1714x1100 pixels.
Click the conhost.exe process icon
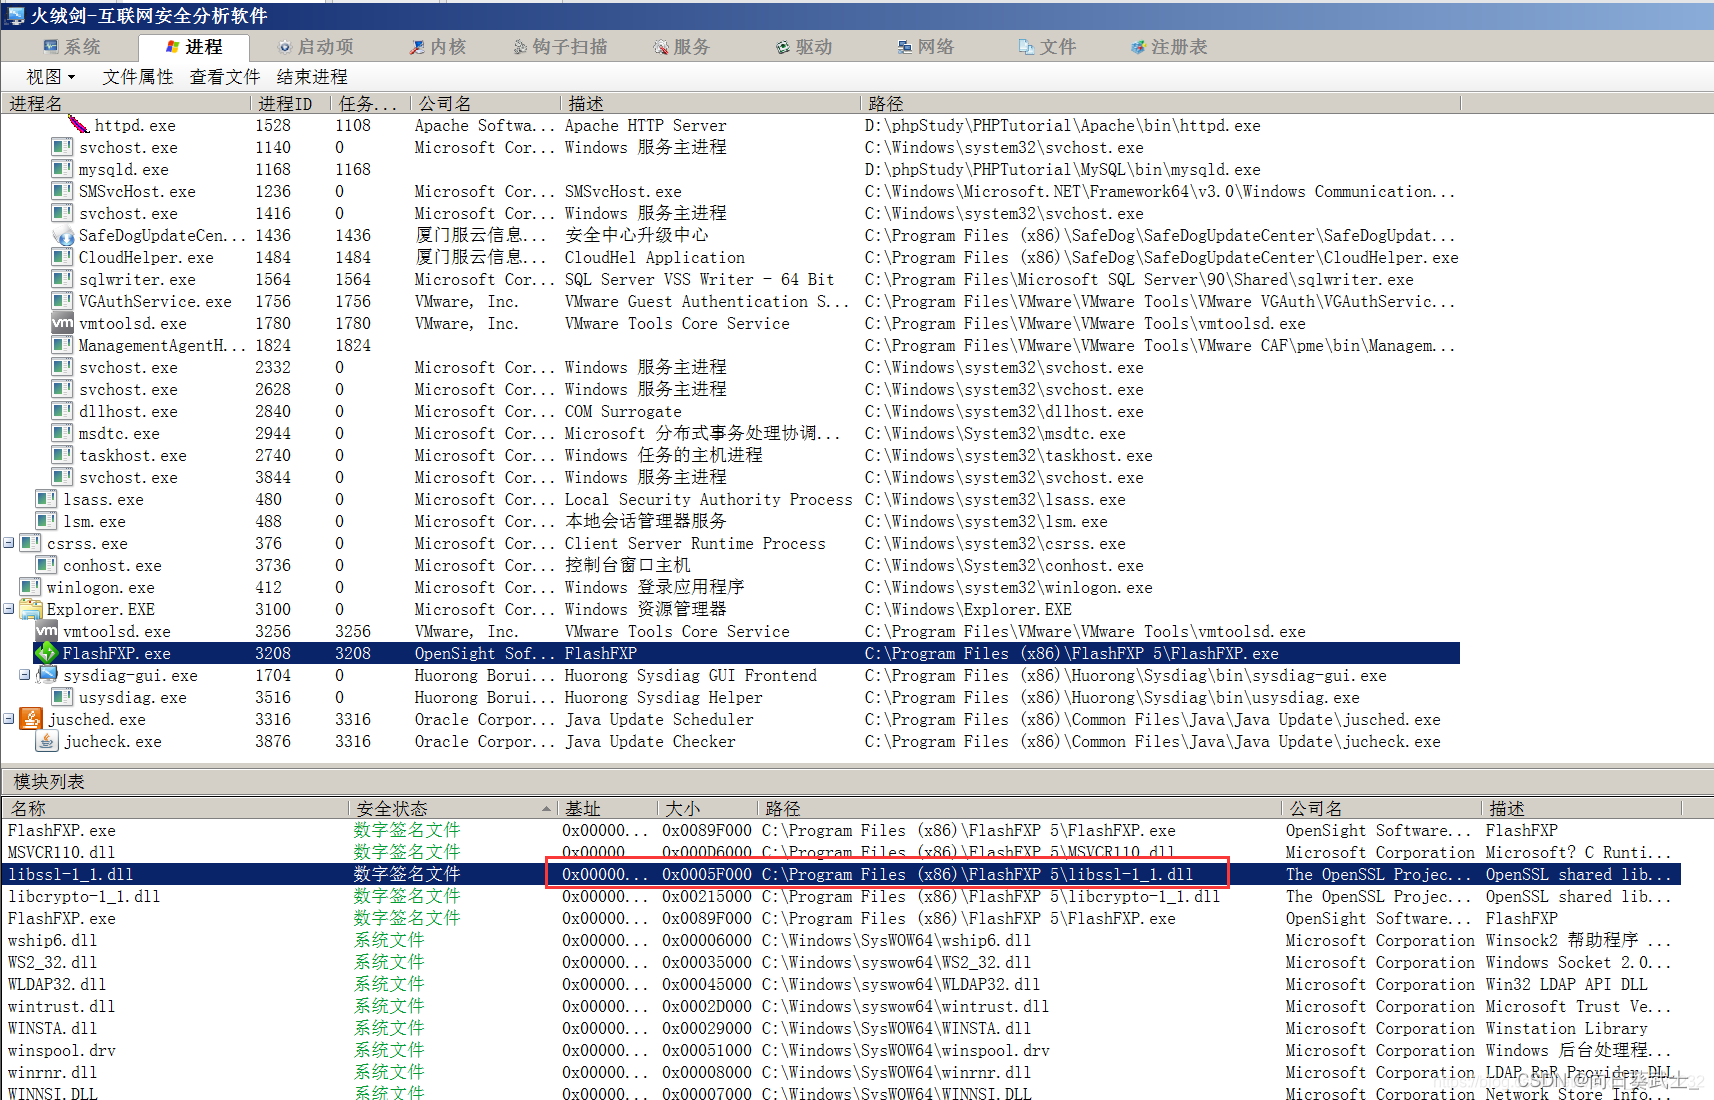[x=46, y=565]
